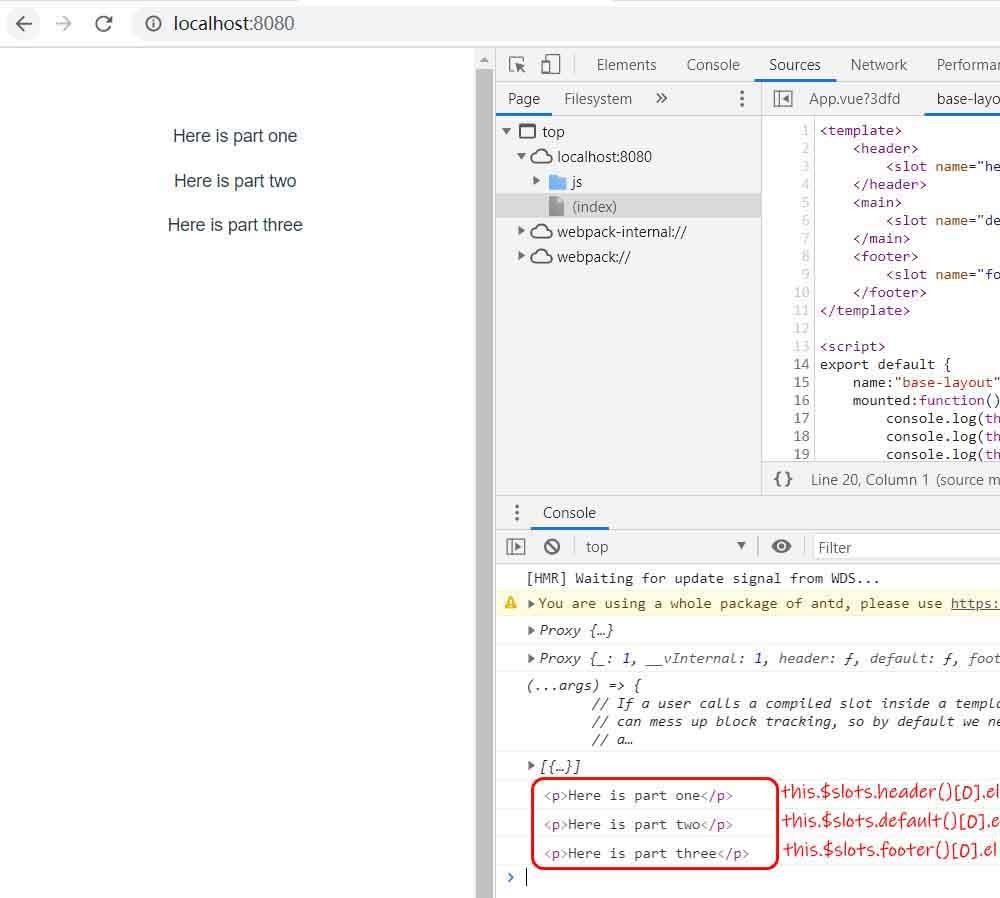Open the drawer three-dot menu beside Console
The image size is (1000, 898).
click(x=516, y=513)
